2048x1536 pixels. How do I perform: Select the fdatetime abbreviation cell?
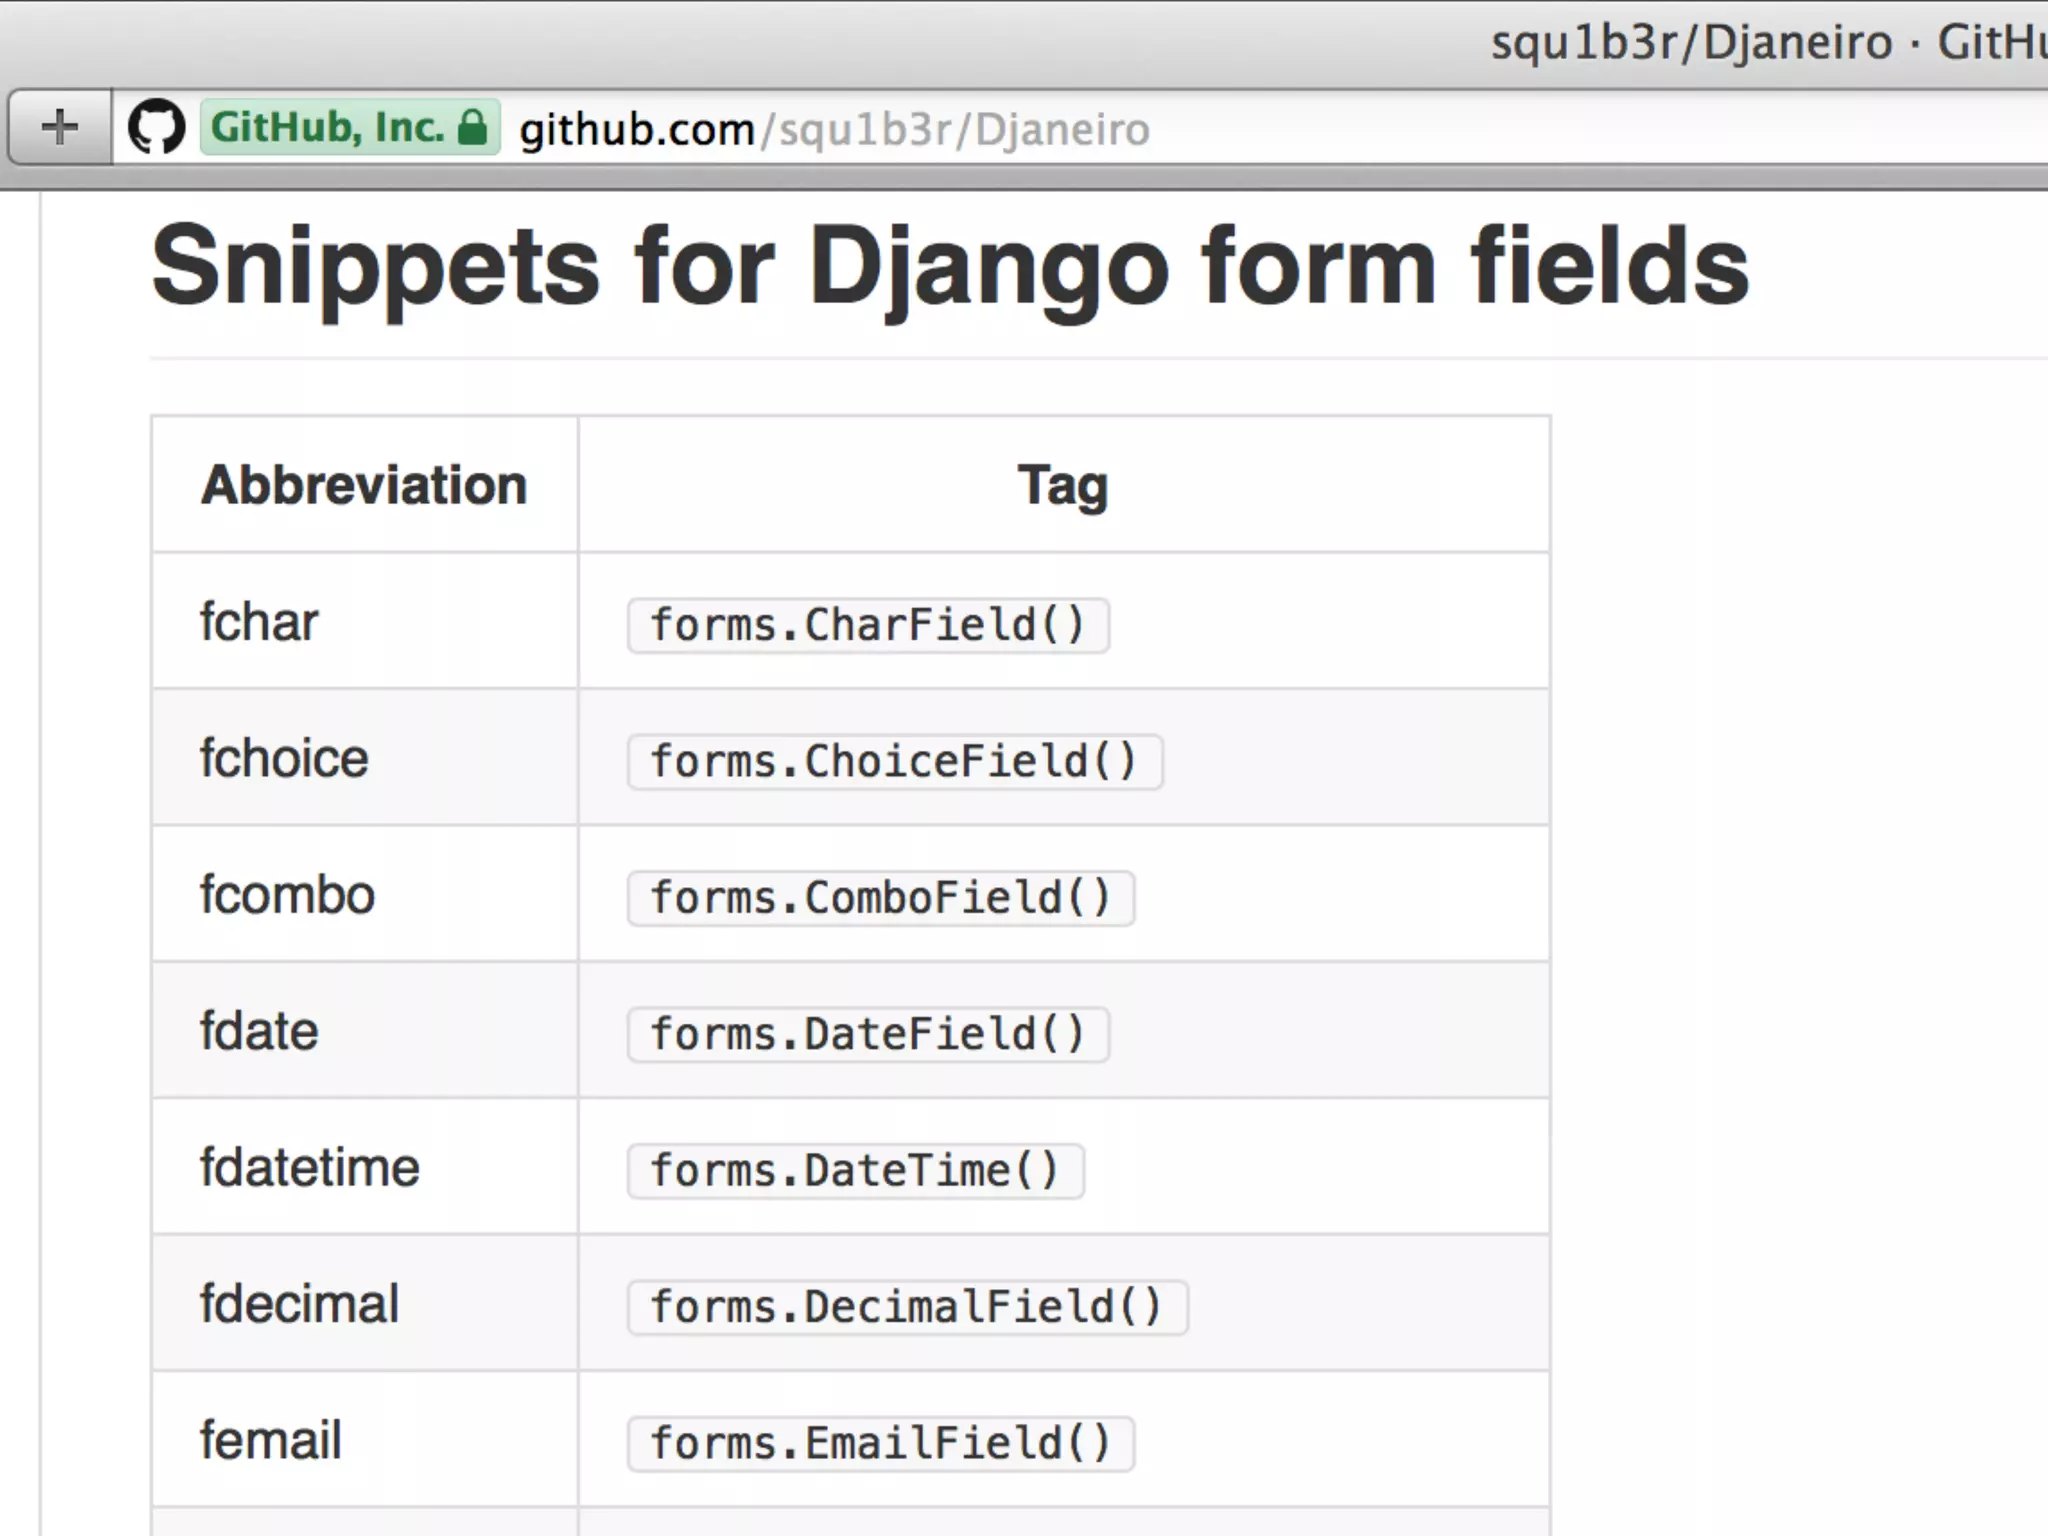364,1167
